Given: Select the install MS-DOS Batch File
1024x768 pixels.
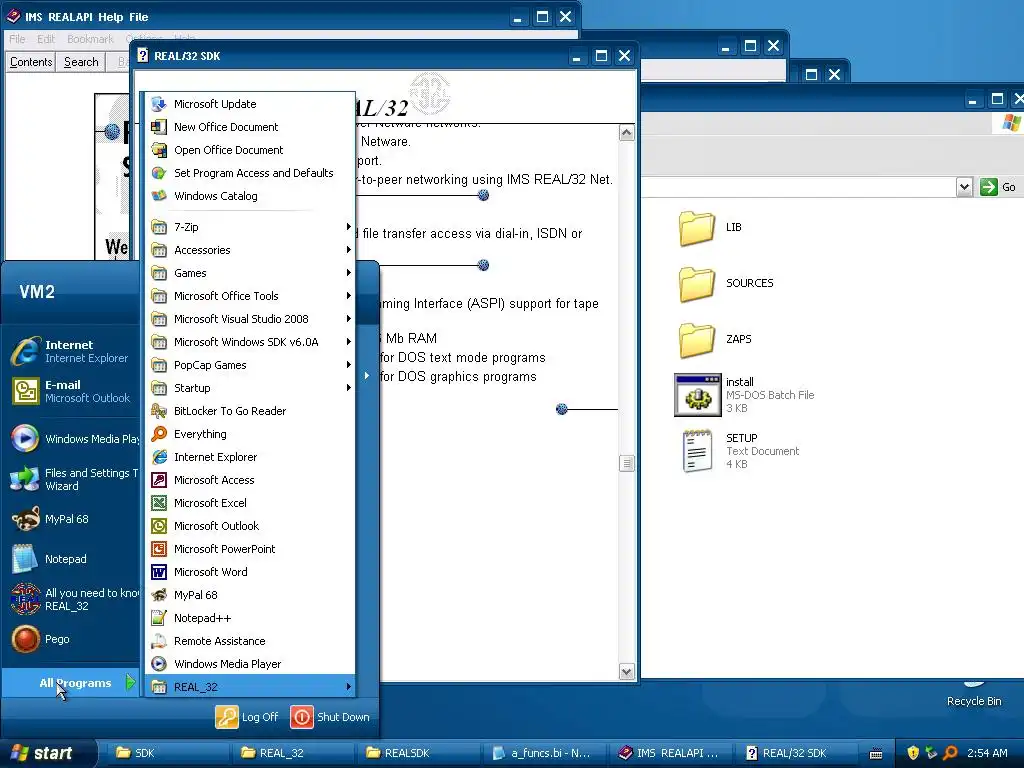Looking at the screenshot, I should point(744,394).
